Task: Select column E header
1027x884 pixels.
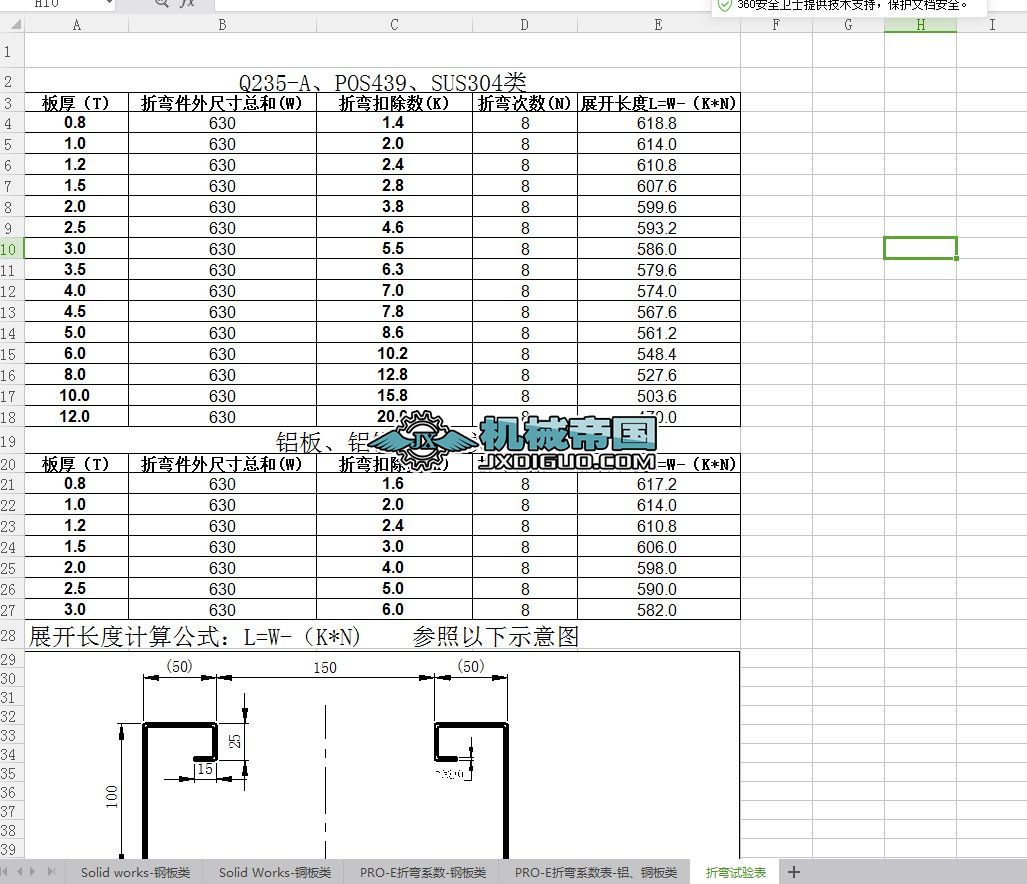Action: (658, 25)
